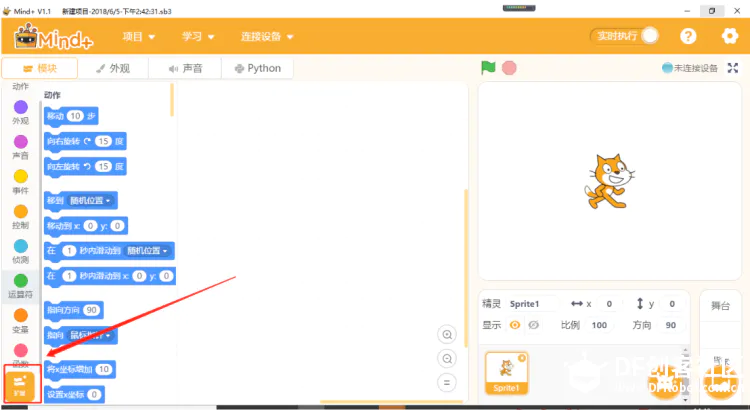Edit the sprite y coordinate field
Screen dimensions: 750x410
672,304
